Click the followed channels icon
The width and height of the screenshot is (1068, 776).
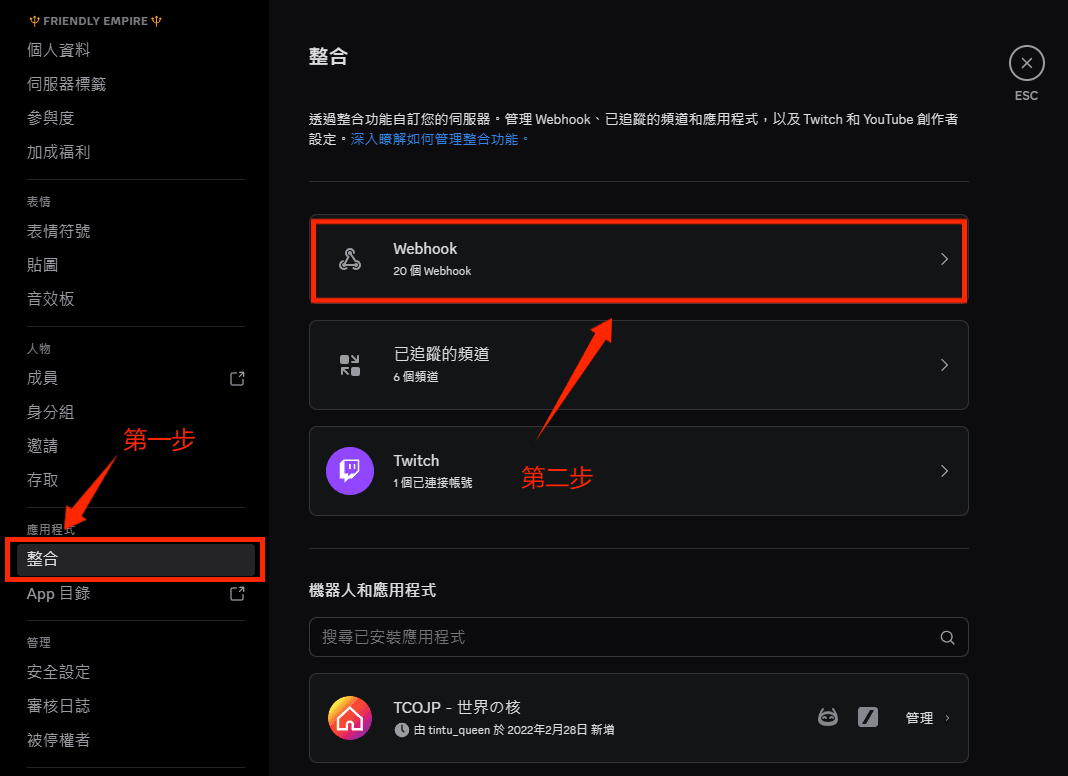click(350, 365)
